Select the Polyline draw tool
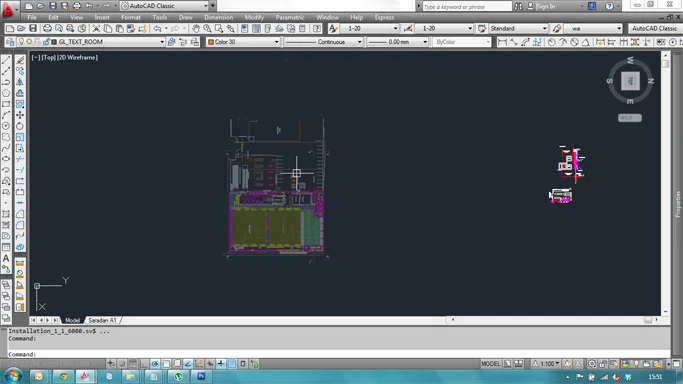This screenshot has width=683, height=384. [x=6, y=82]
